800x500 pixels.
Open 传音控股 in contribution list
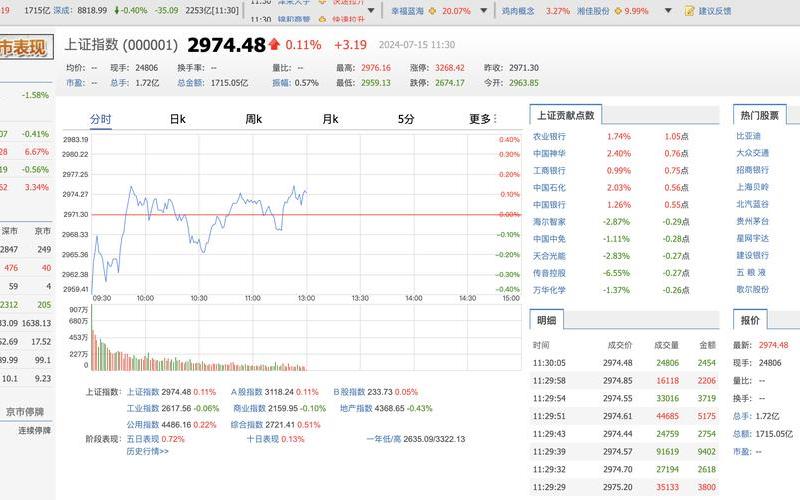click(x=549, y=272)
